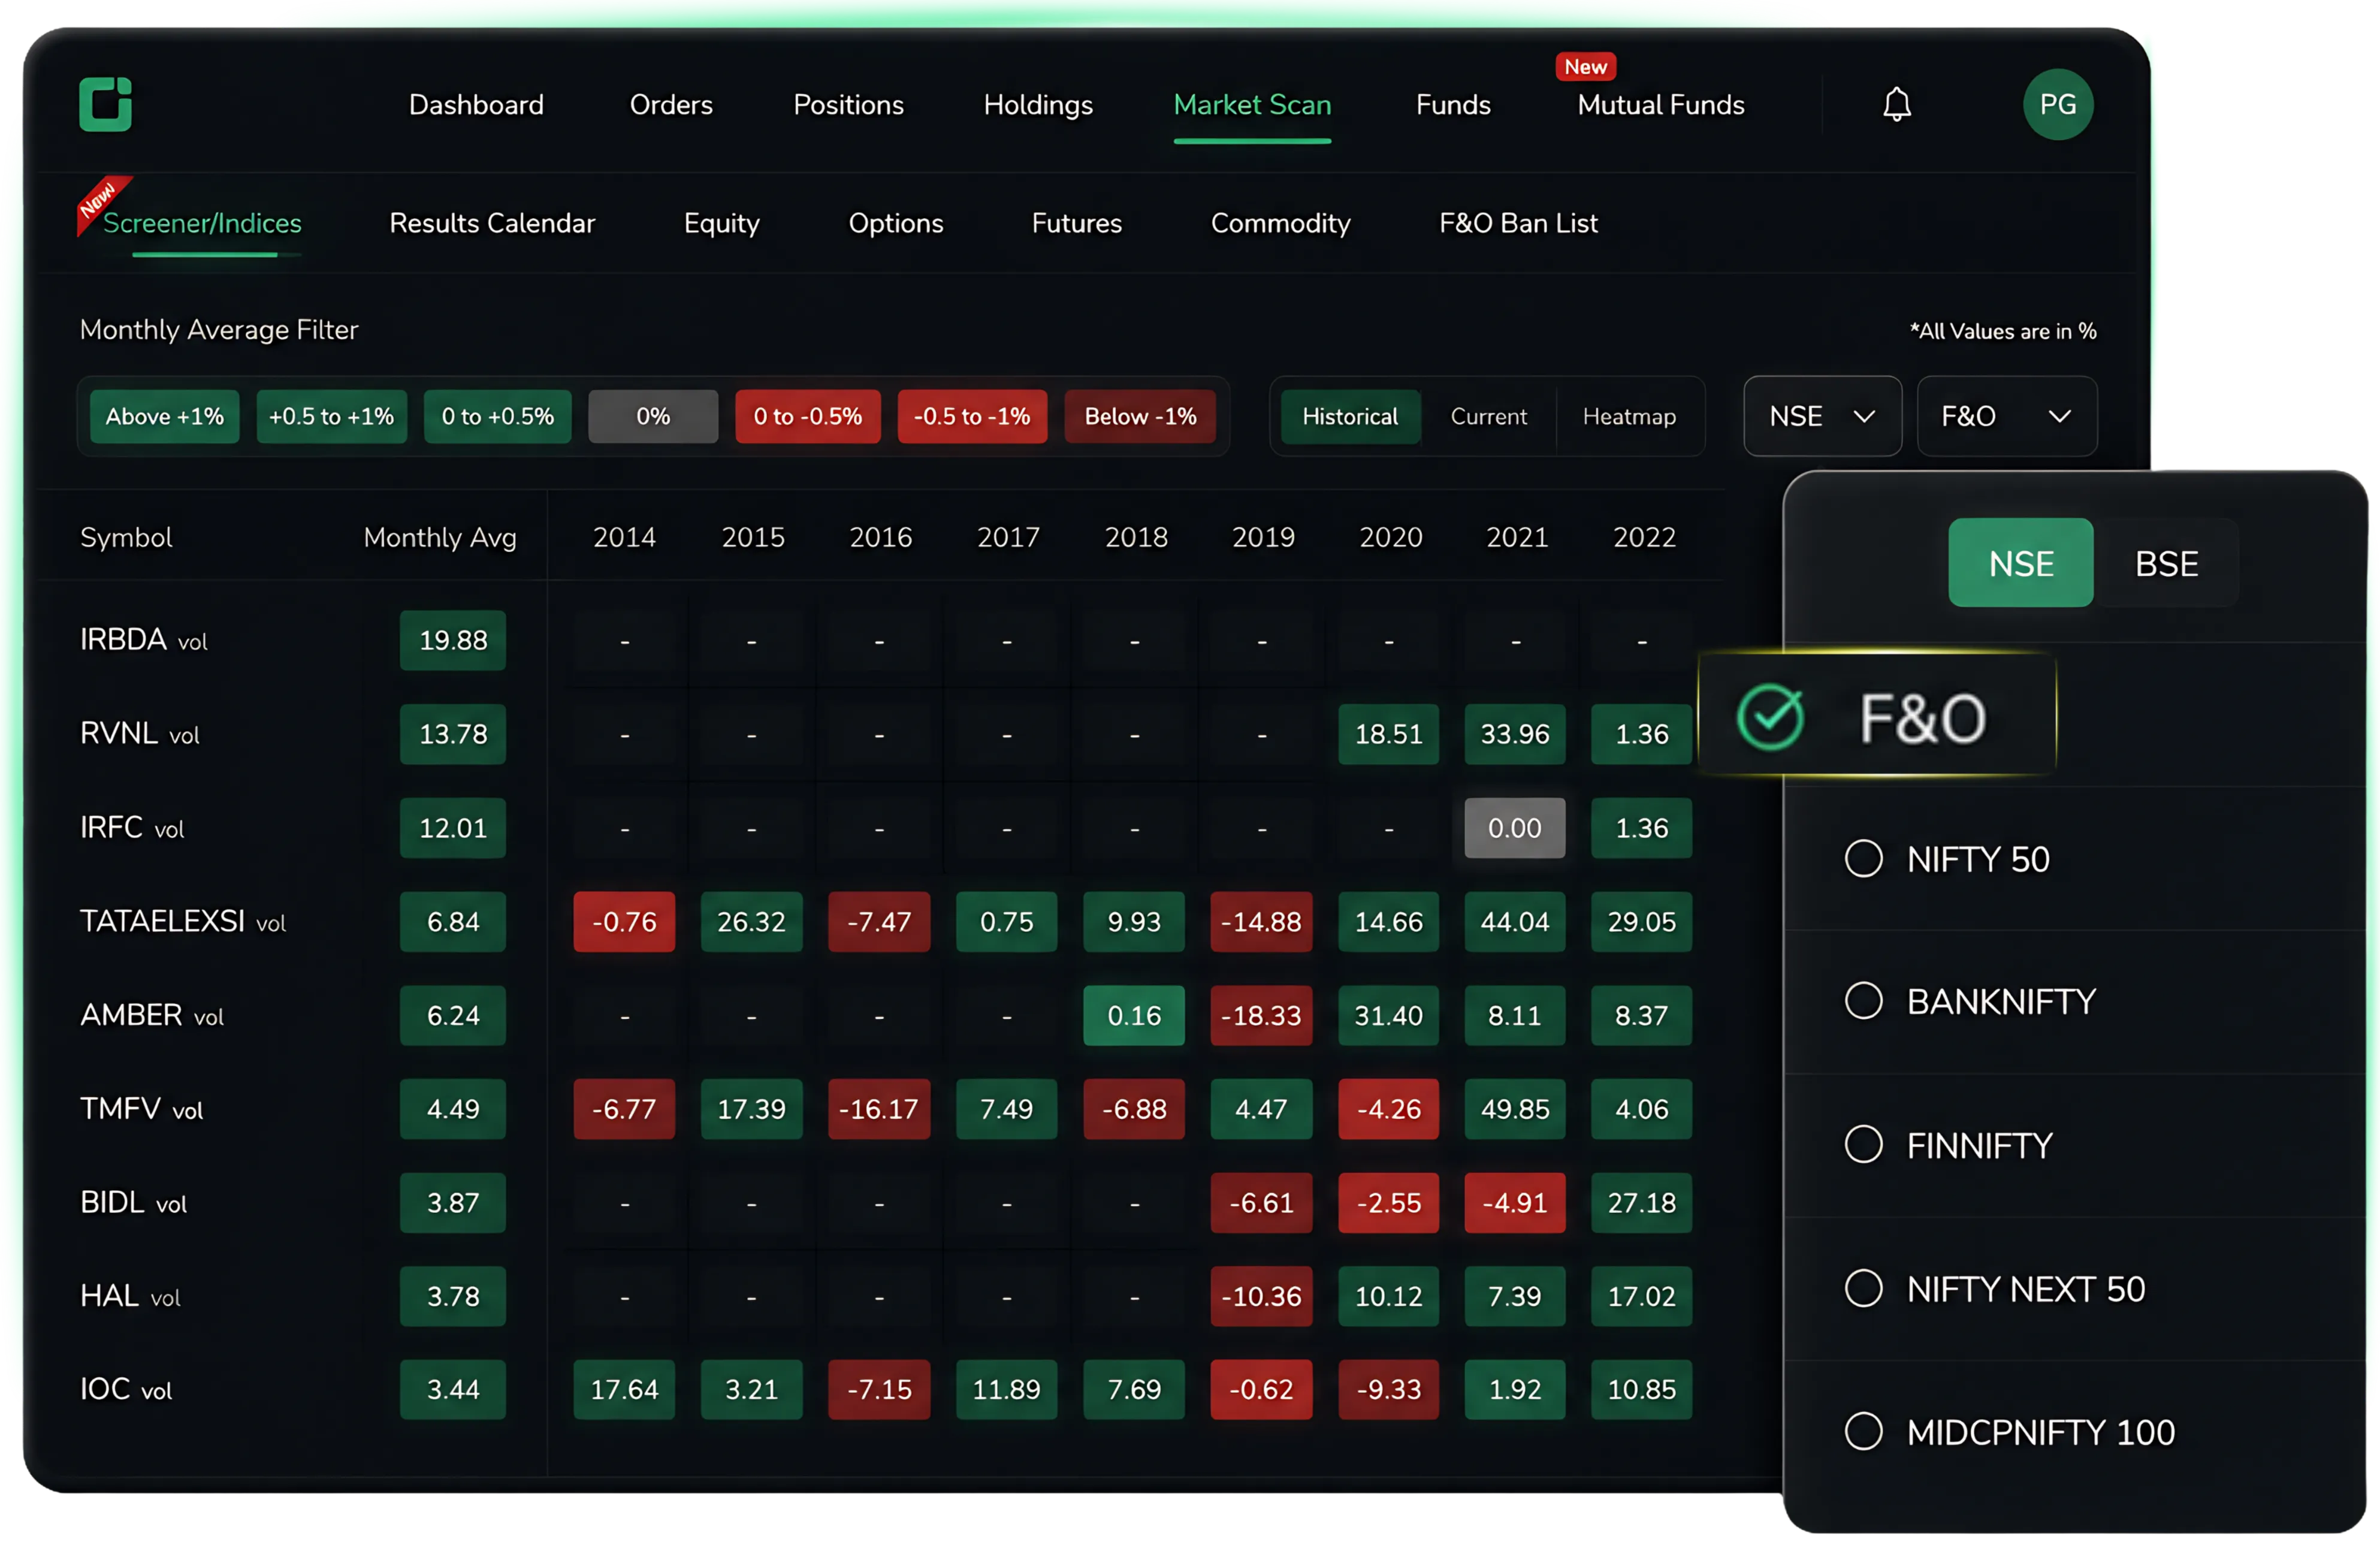
Task: Select the Current view toggle
Action: tap(1488, 416)
